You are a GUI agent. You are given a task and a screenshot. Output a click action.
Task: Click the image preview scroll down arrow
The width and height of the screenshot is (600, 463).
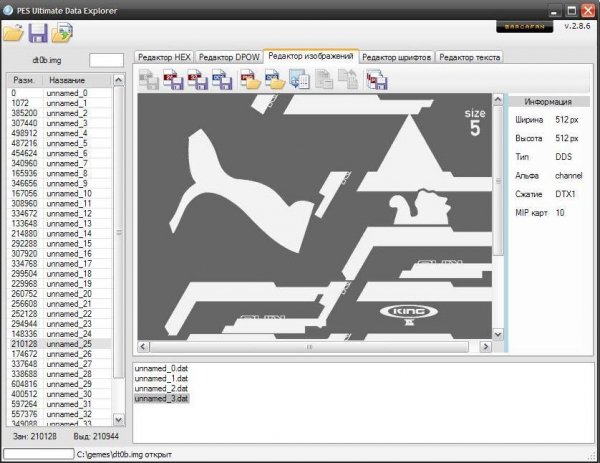point(498,334)
